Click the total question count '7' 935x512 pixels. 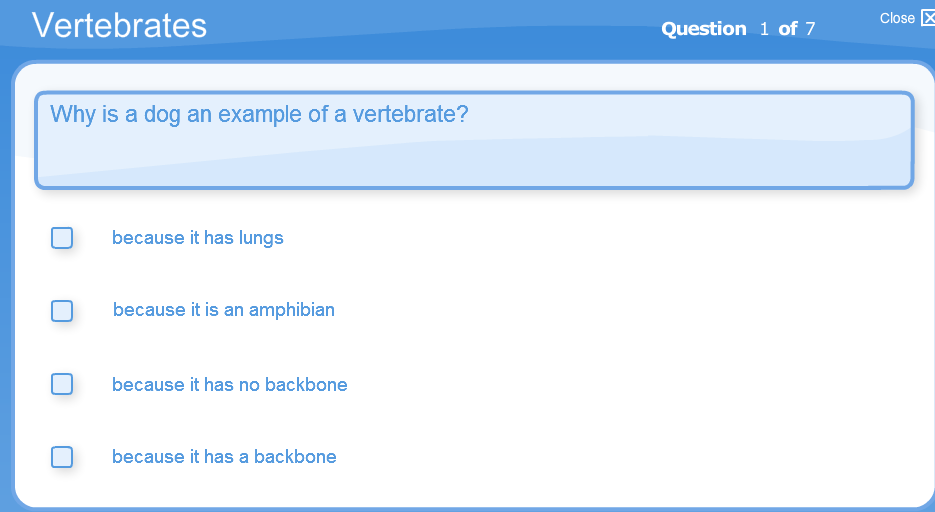tap(810, 29)
